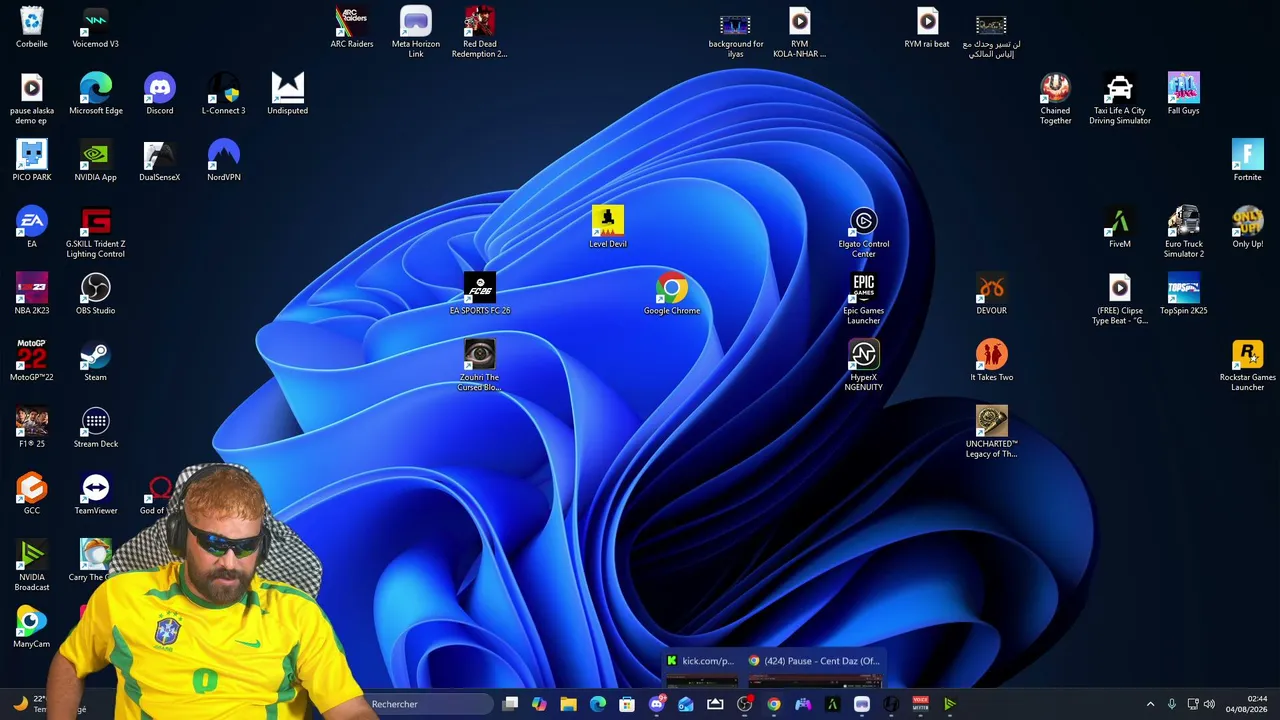Select the NVIDIA App desktop shortcut
1280x720 pixels.
tap(96, 161)
